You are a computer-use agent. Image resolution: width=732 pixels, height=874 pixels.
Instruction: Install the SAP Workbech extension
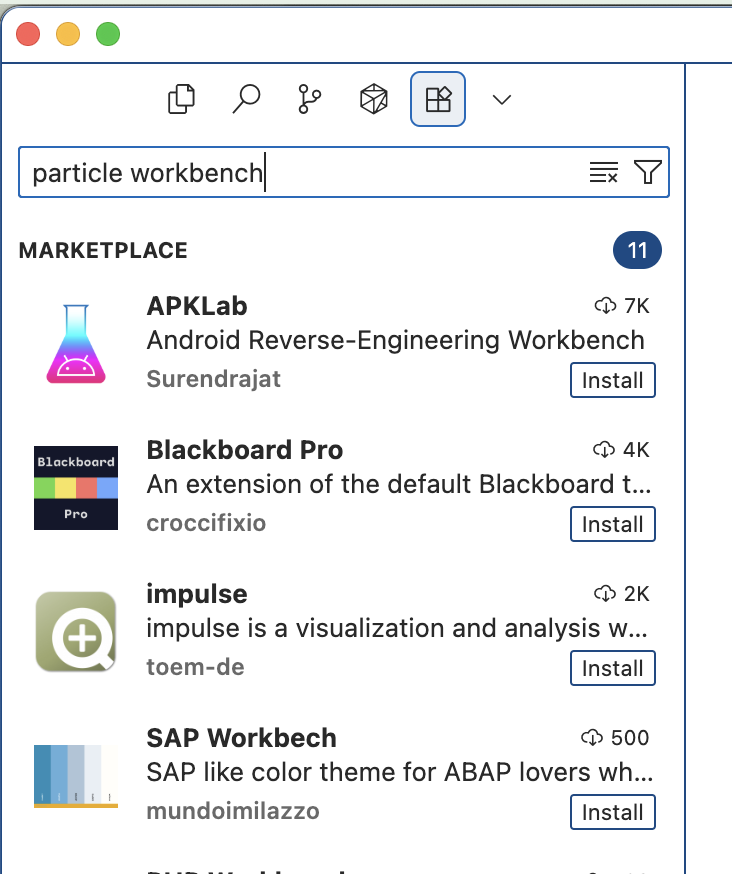[612, 813]
